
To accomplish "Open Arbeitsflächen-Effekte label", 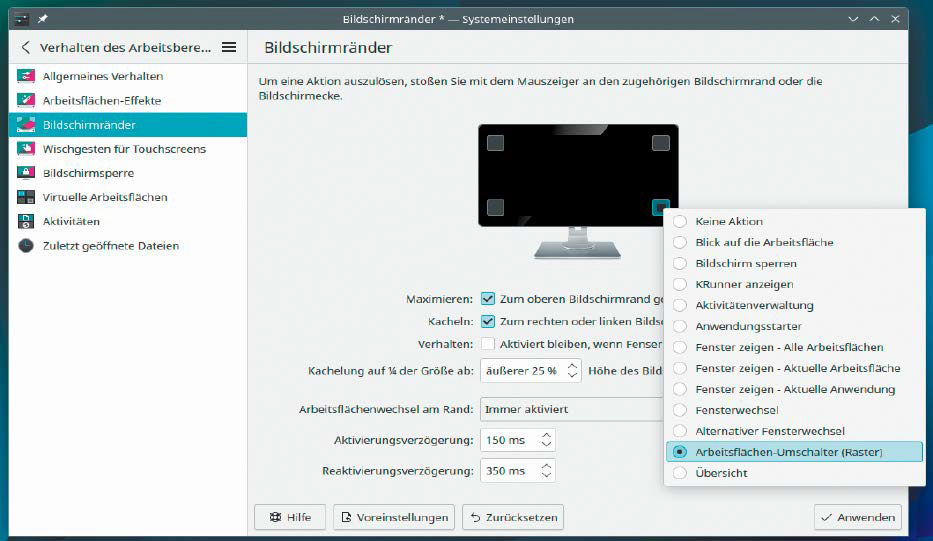I will (102, 101).
